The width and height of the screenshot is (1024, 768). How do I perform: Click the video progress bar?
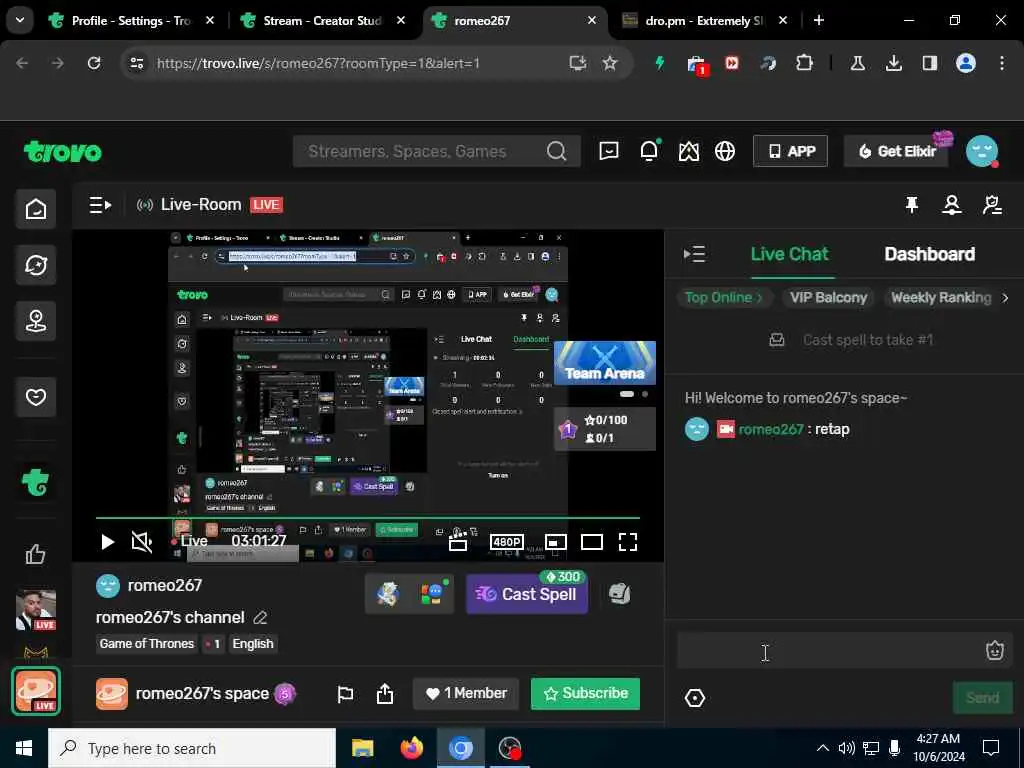click(x=368, y=519)
